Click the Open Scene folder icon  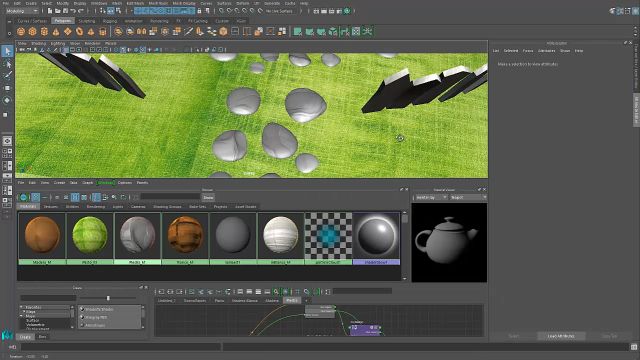coord(58,11)
